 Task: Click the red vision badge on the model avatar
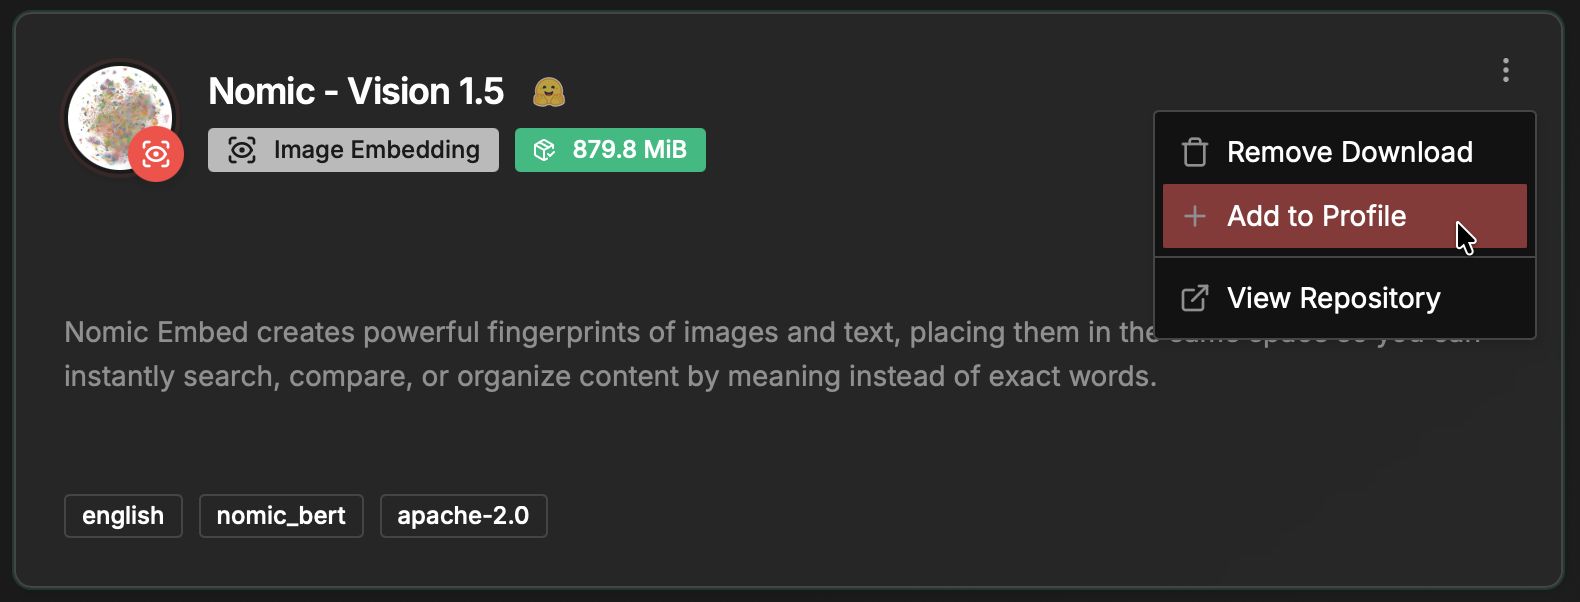point(158,153)
